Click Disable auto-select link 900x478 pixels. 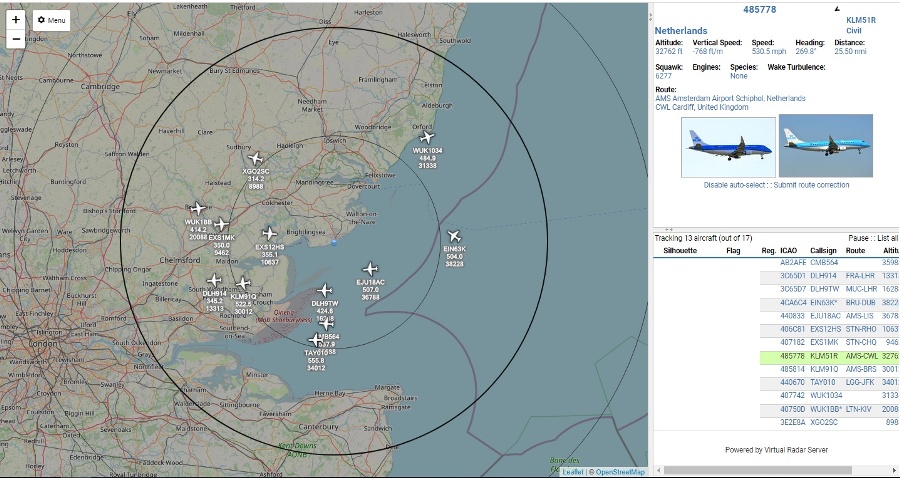(732, 185)
